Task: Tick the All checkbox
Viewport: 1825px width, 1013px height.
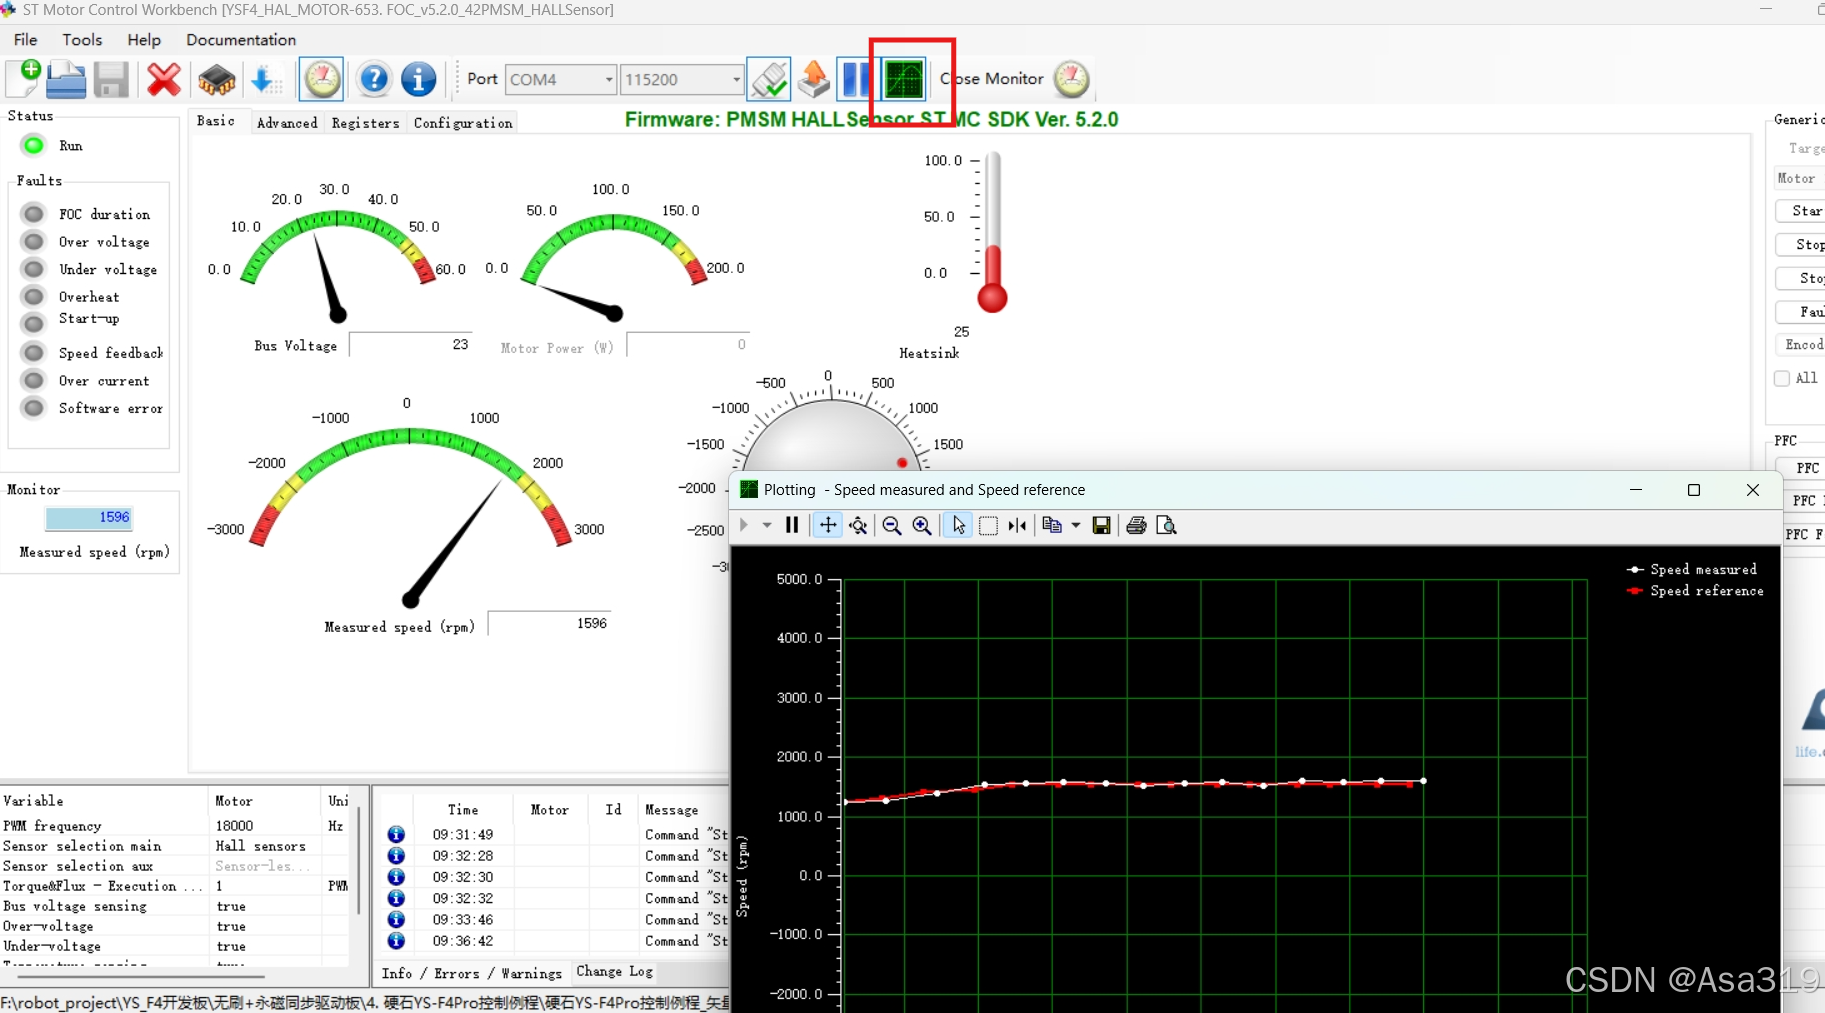Action: 1782,378
